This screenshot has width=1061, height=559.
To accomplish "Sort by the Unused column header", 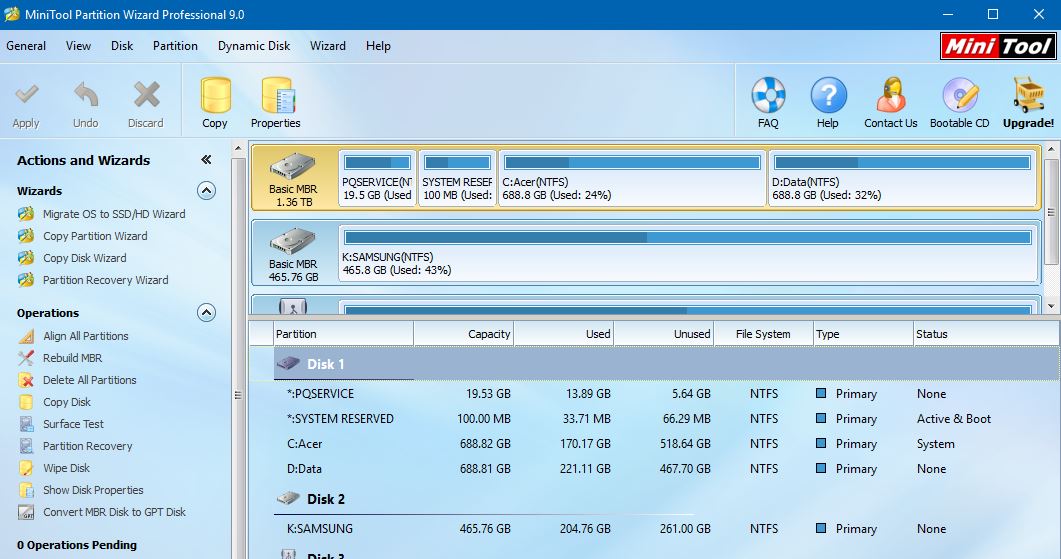I will [664, 334].
